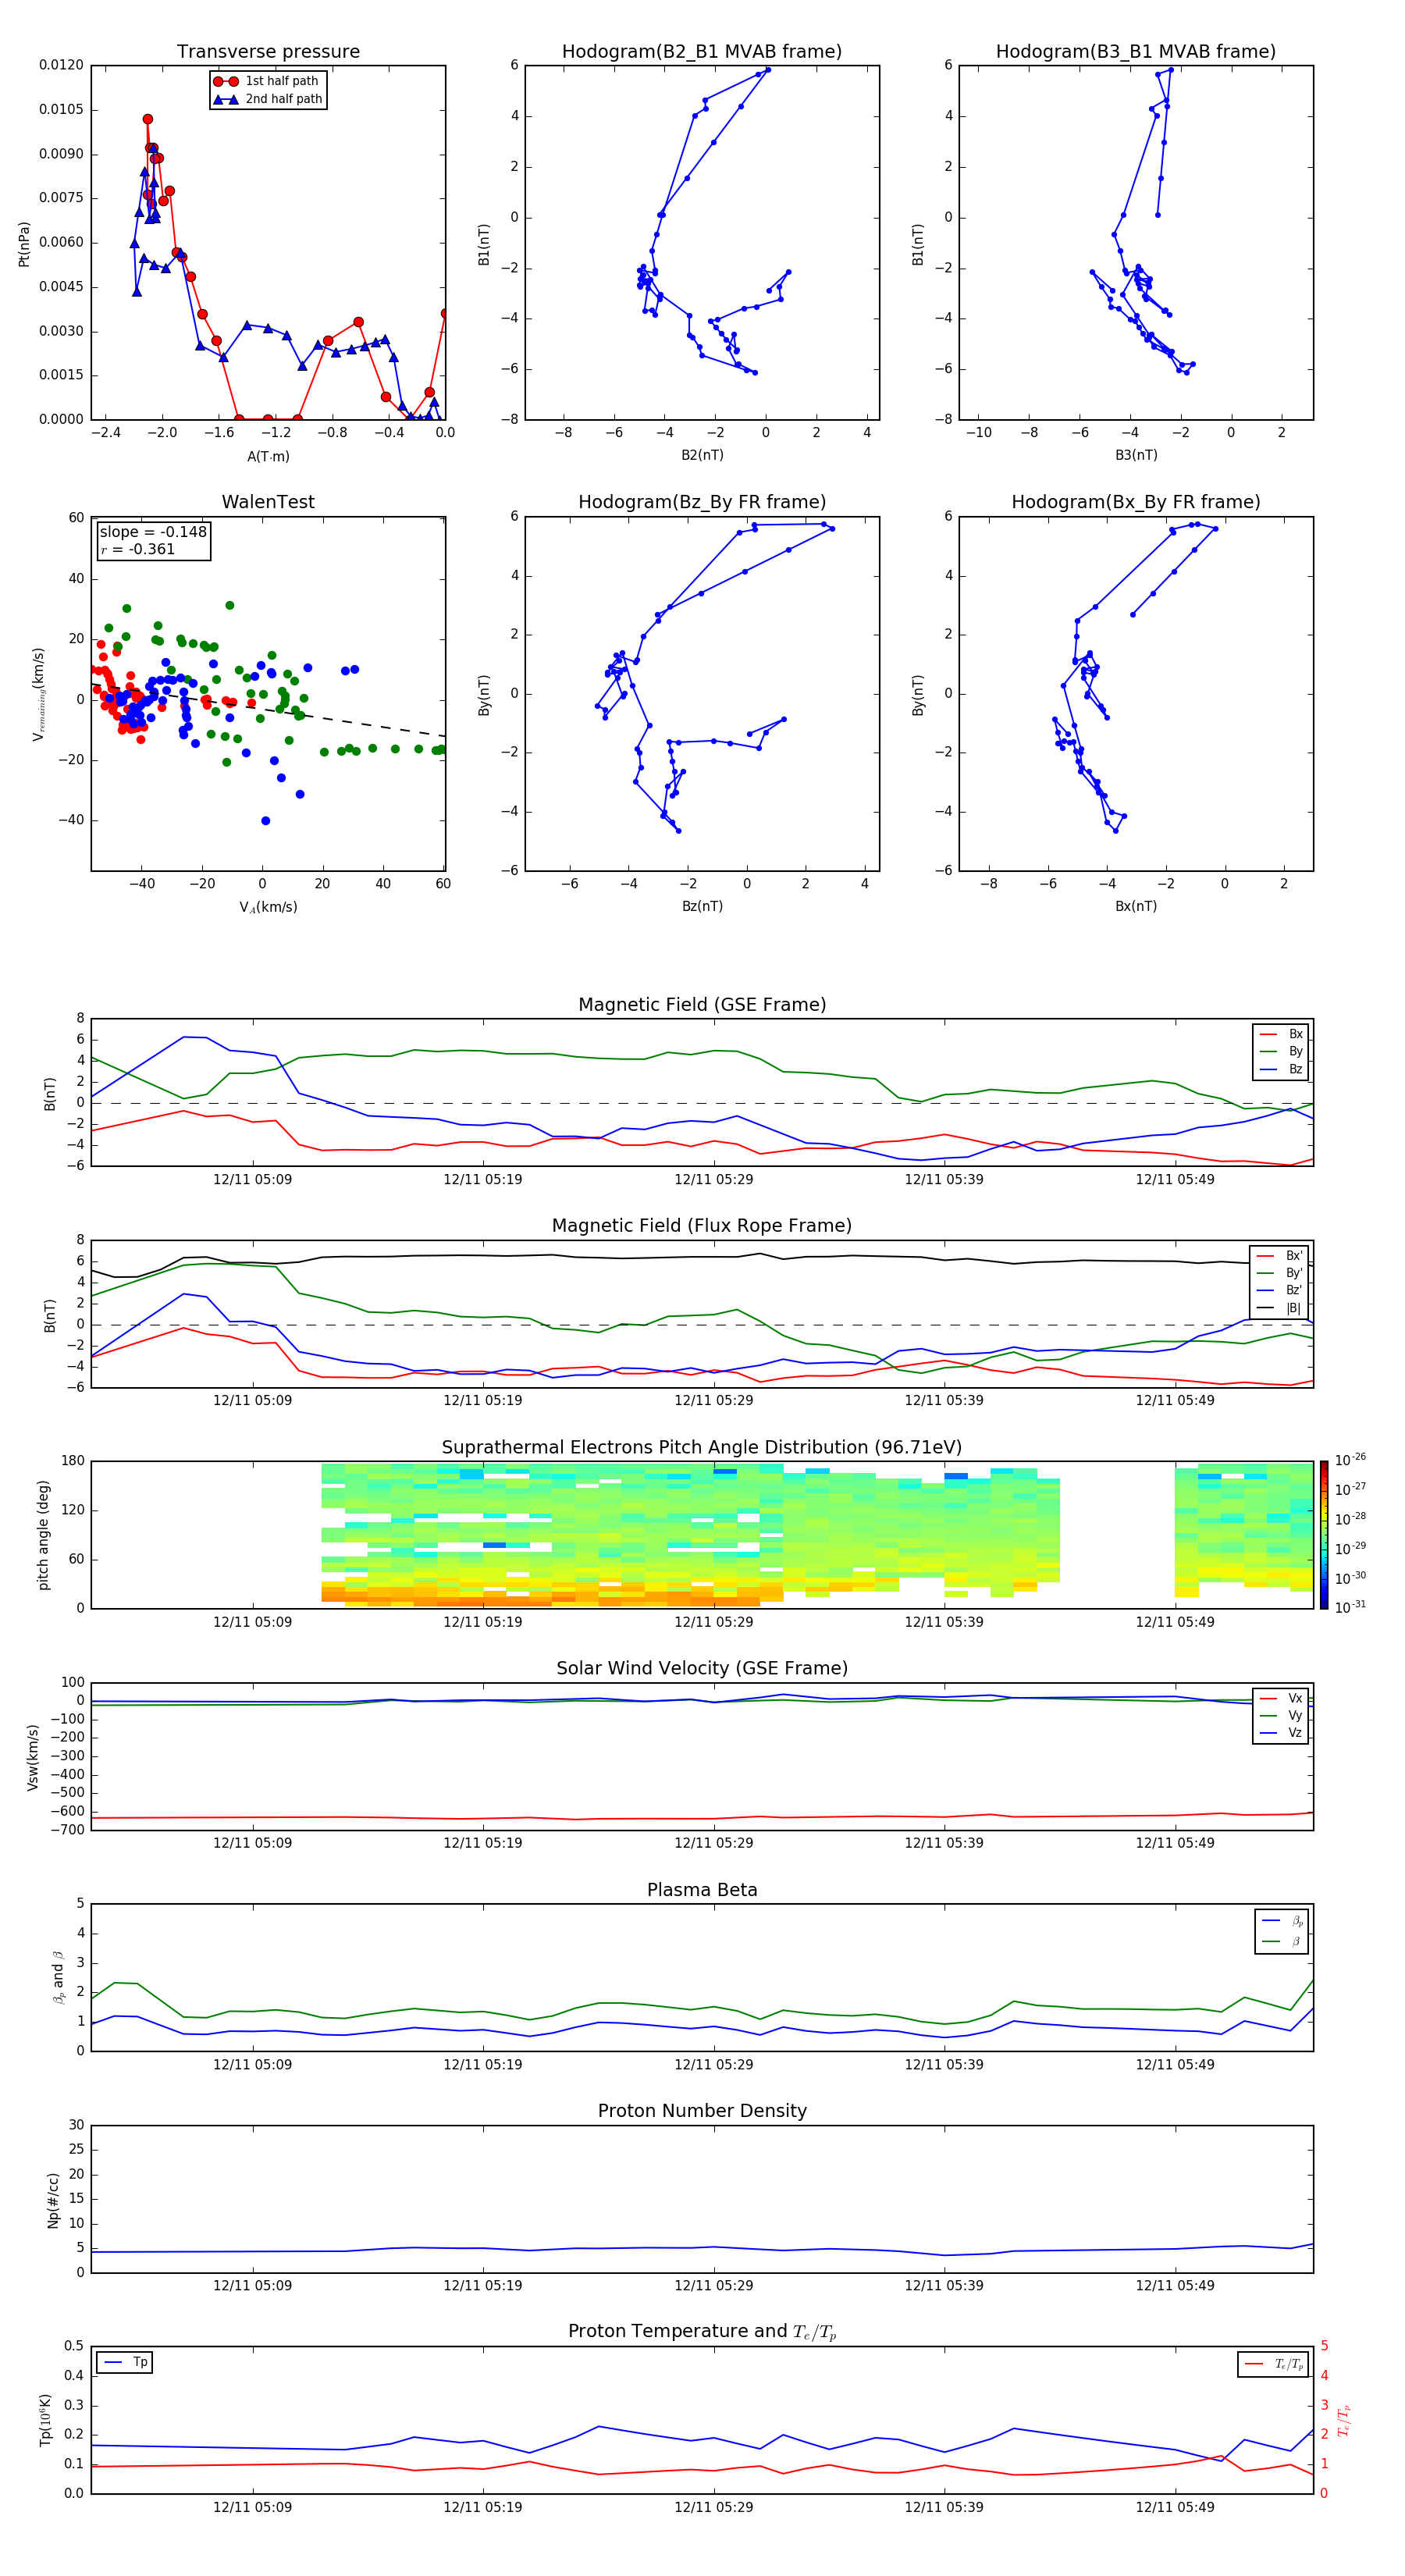
Task: Click the 'Bz' legend entry in GSE magnetic field
Action: [x=1281, y=1069]
